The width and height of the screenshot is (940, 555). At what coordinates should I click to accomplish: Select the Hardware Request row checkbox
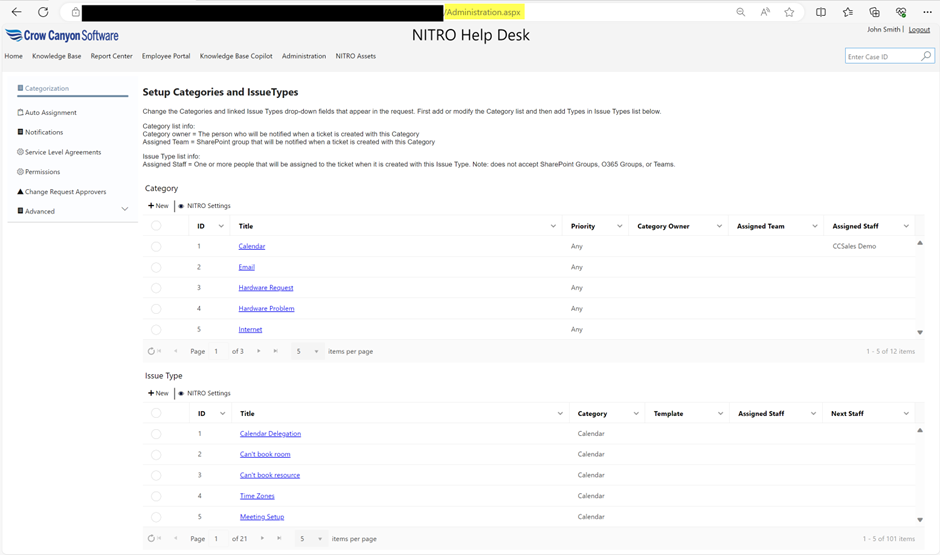pyautogui.click(x=156, y=288)
